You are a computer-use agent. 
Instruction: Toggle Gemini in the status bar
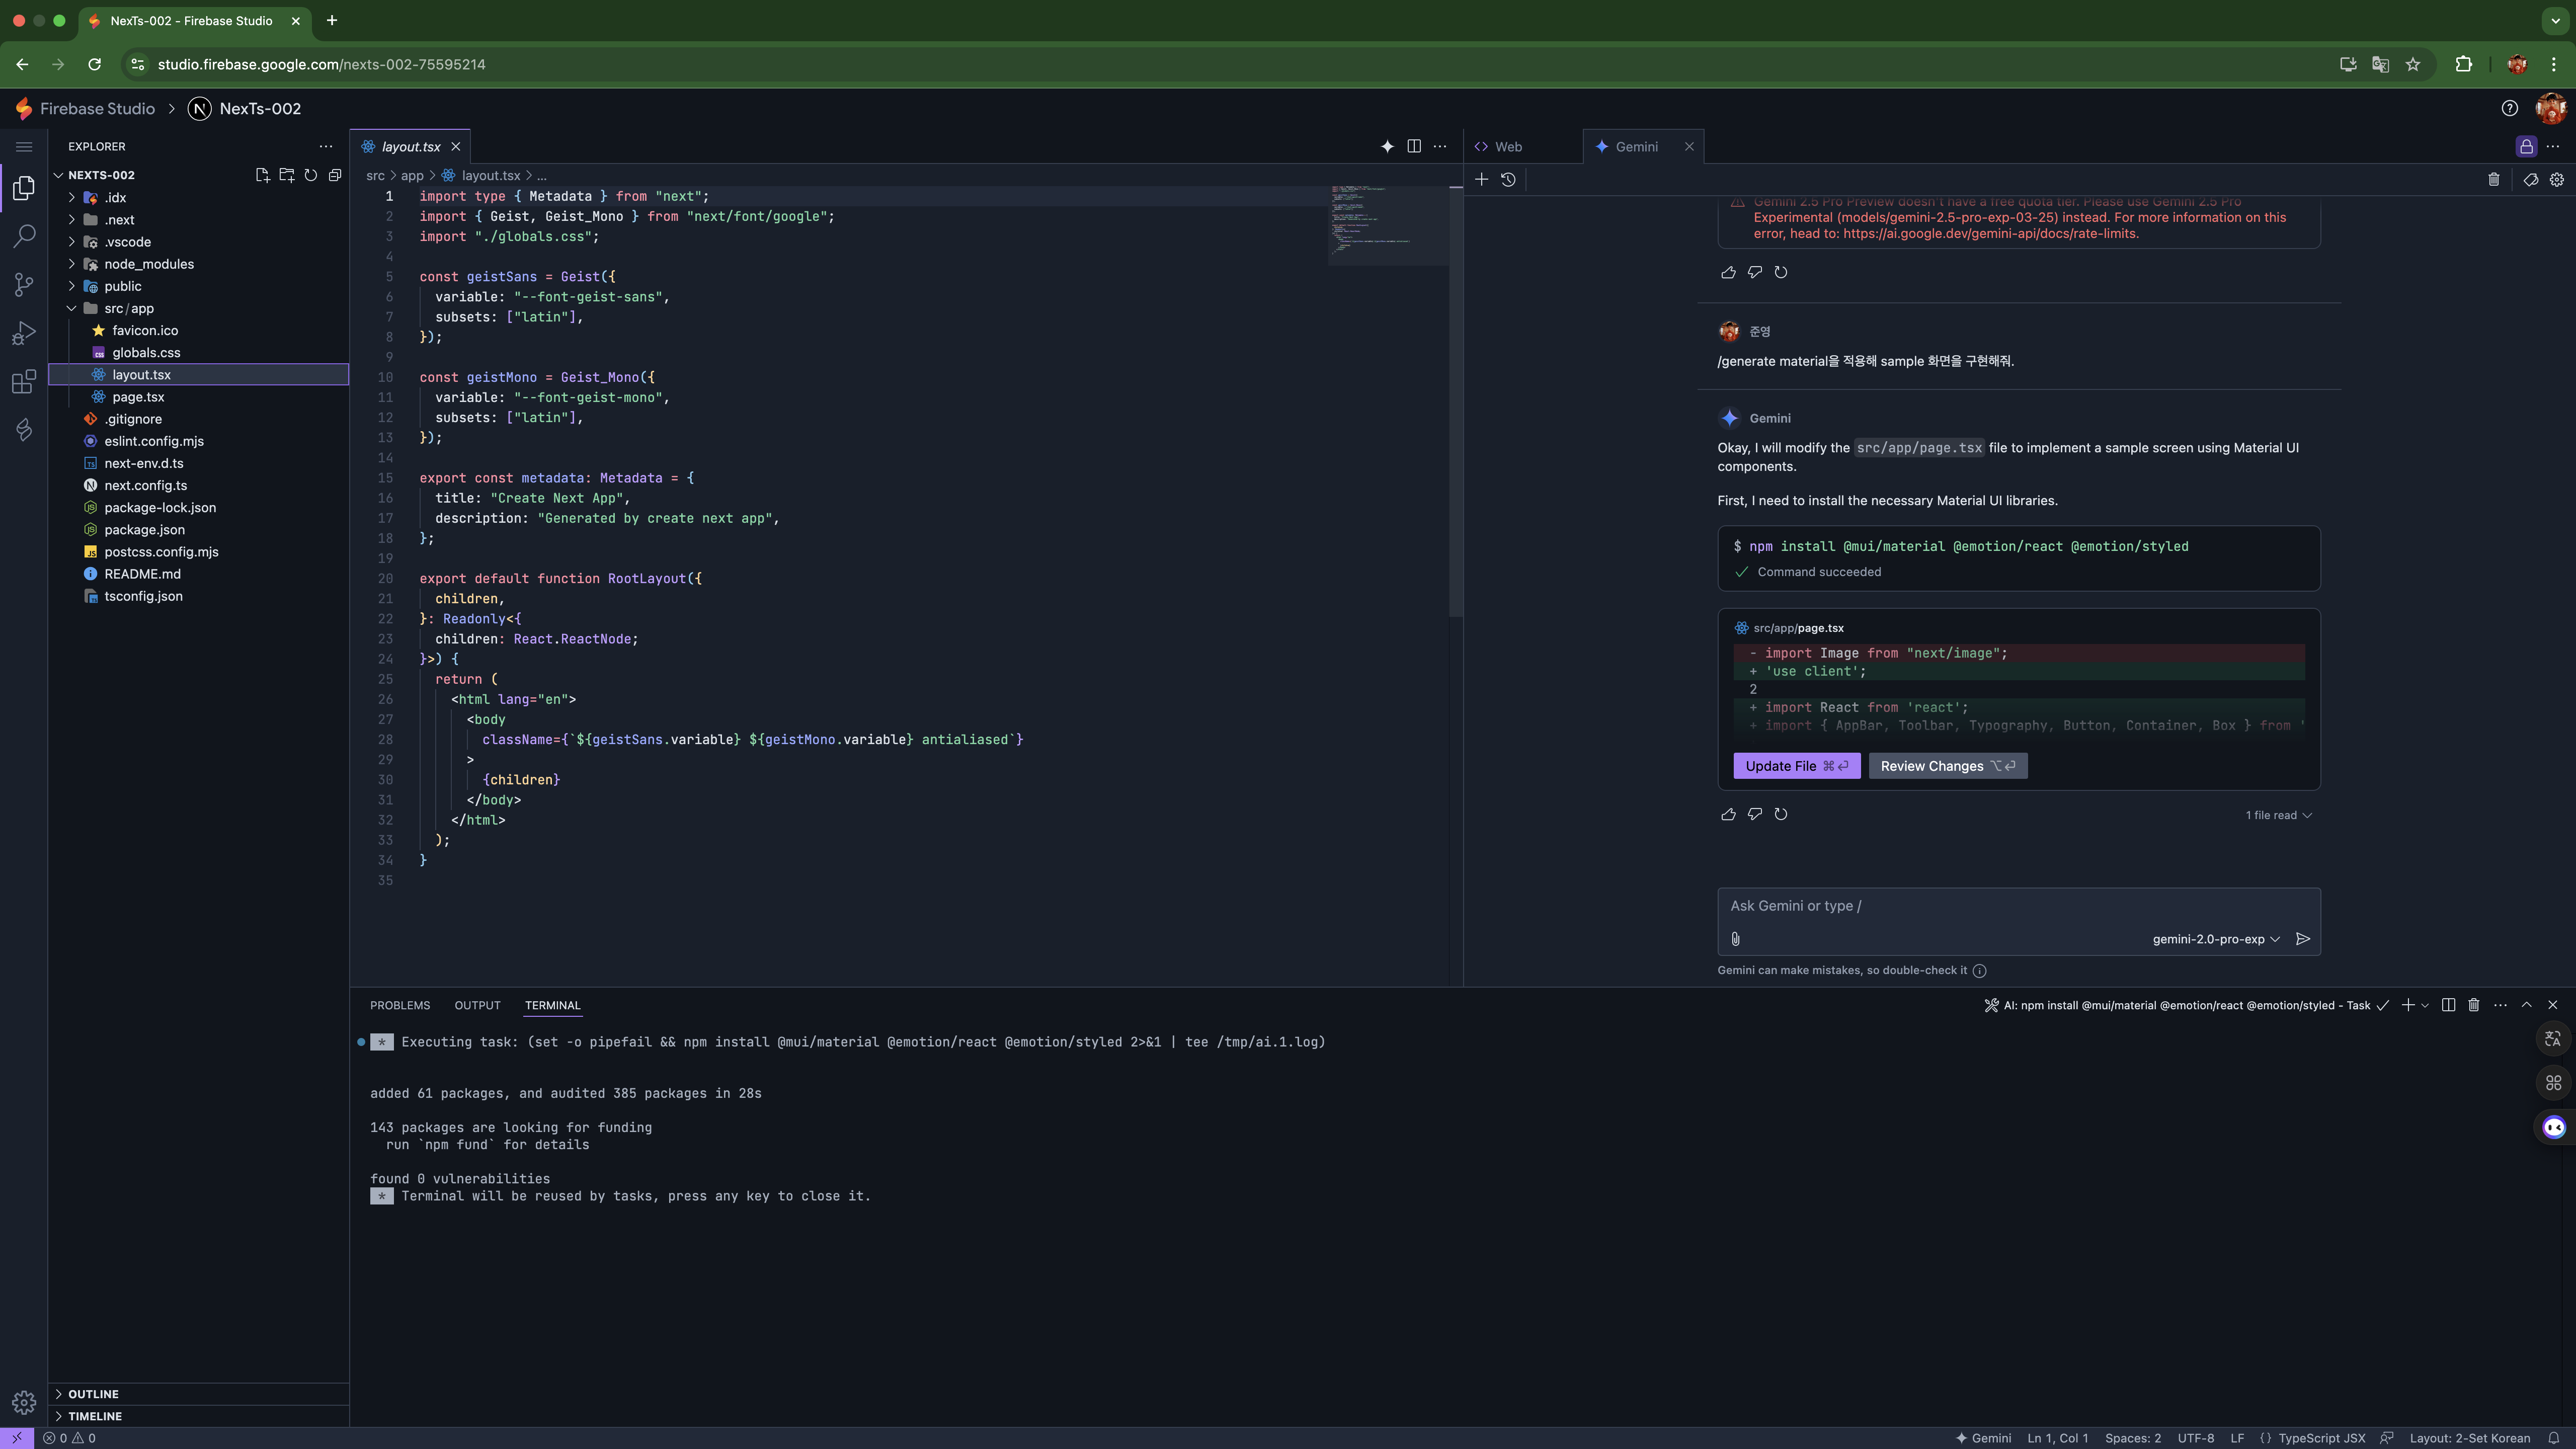pos(1983,1438)
